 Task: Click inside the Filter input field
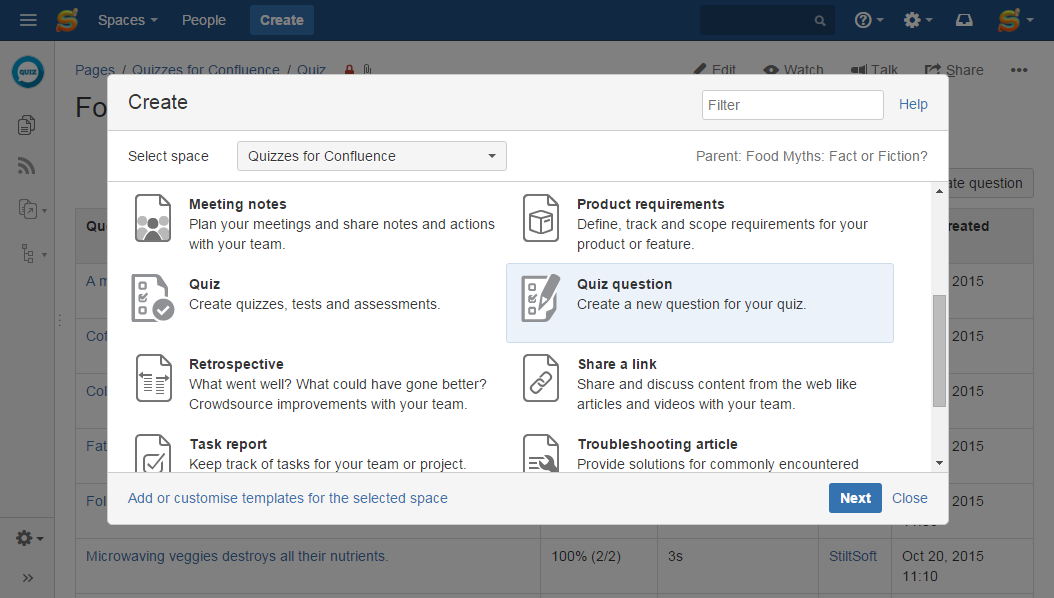(792, 104)
